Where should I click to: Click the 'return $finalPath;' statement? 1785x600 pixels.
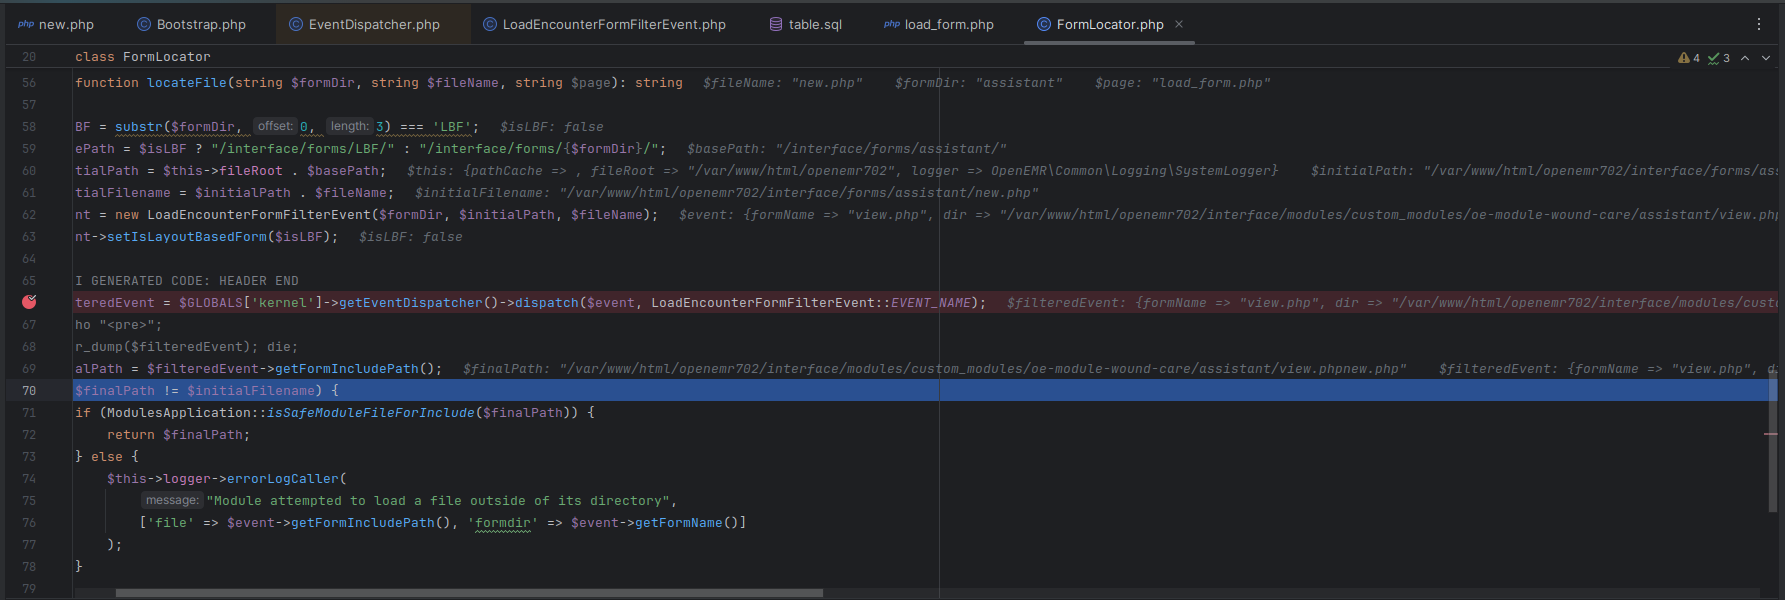coord(179,435)
